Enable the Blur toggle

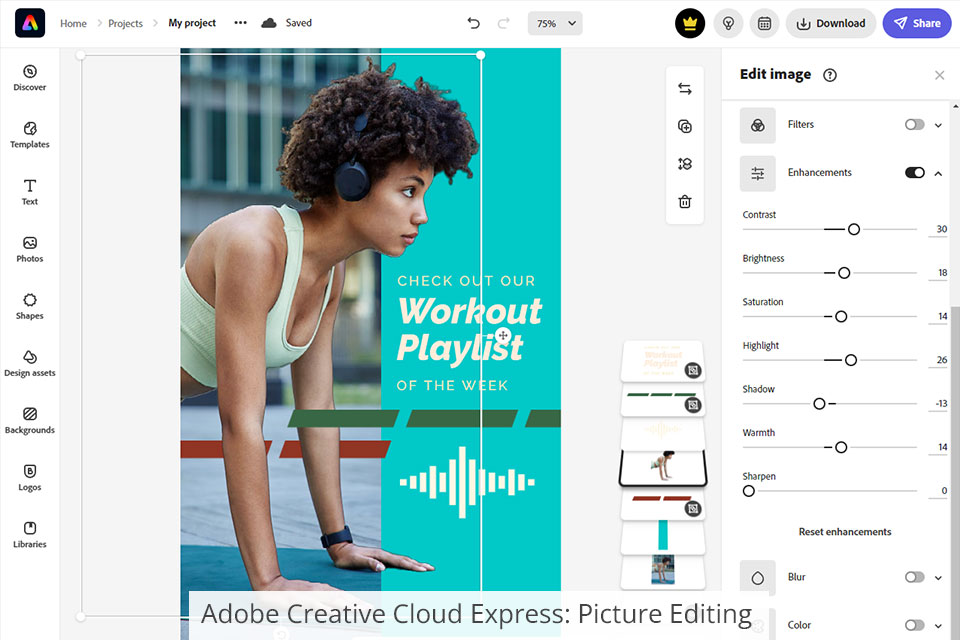pos(914,577)
